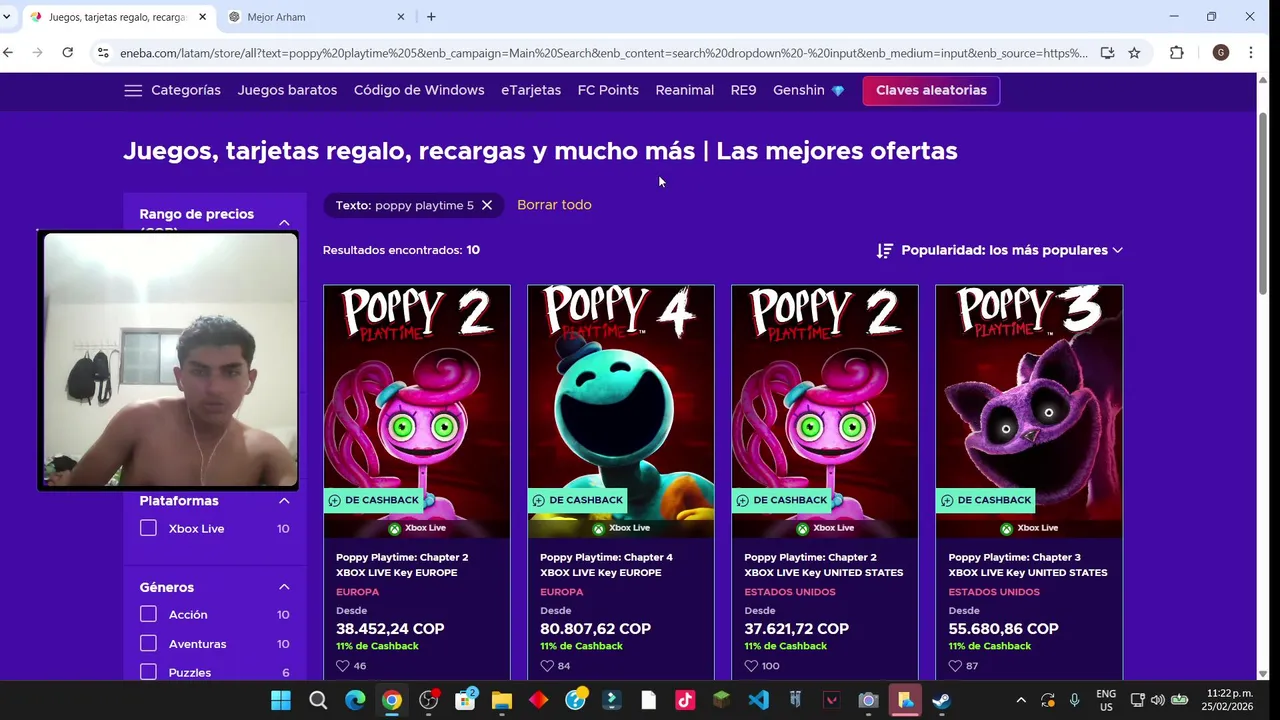Click Poppy Playtime 3 cover image

[1029, 410]
